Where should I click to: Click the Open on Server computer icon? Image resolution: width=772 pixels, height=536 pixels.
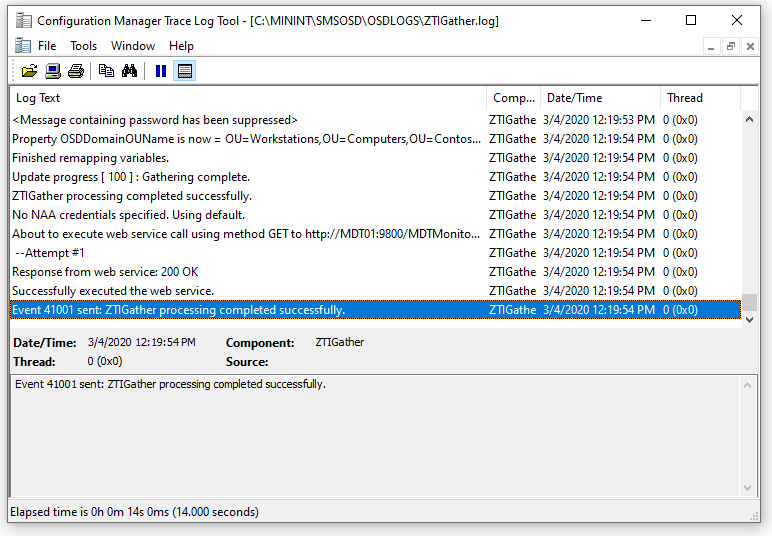pyautogui.click(x=53, y=71)
